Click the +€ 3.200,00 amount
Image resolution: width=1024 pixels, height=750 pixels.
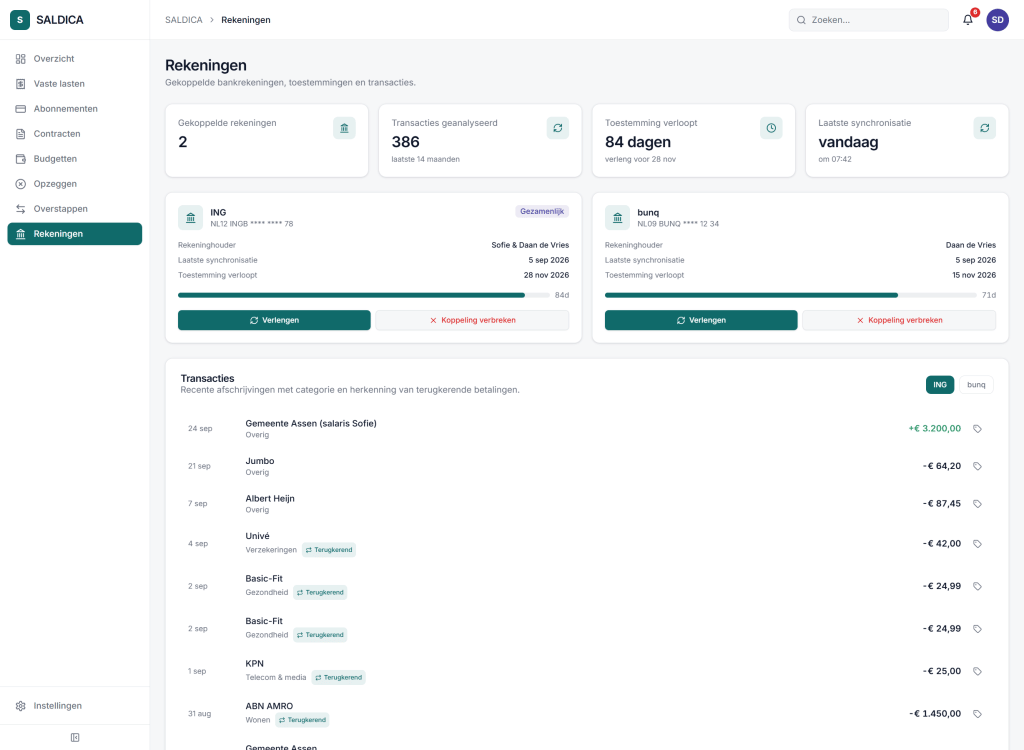pyautogui.click(x=935, y=429)
